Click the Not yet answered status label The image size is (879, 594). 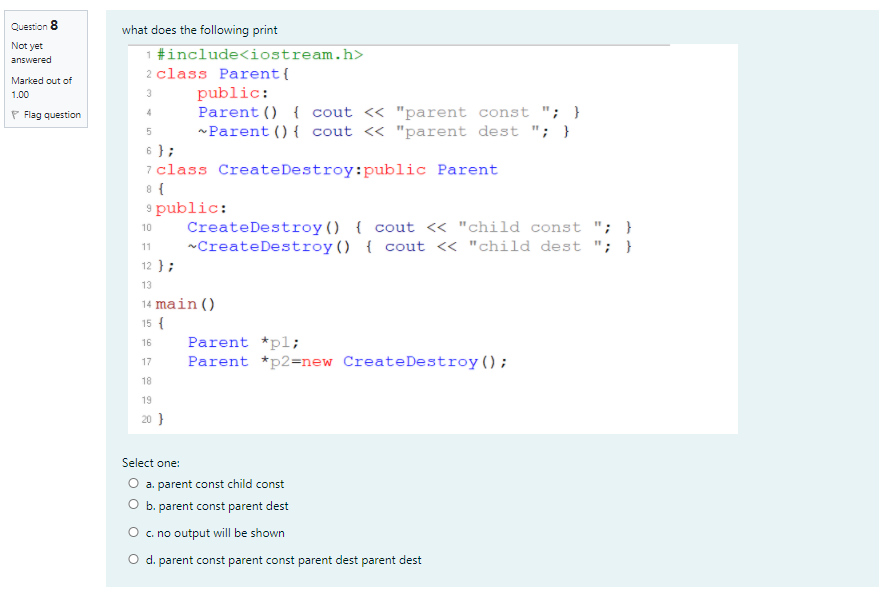point(25,51)
